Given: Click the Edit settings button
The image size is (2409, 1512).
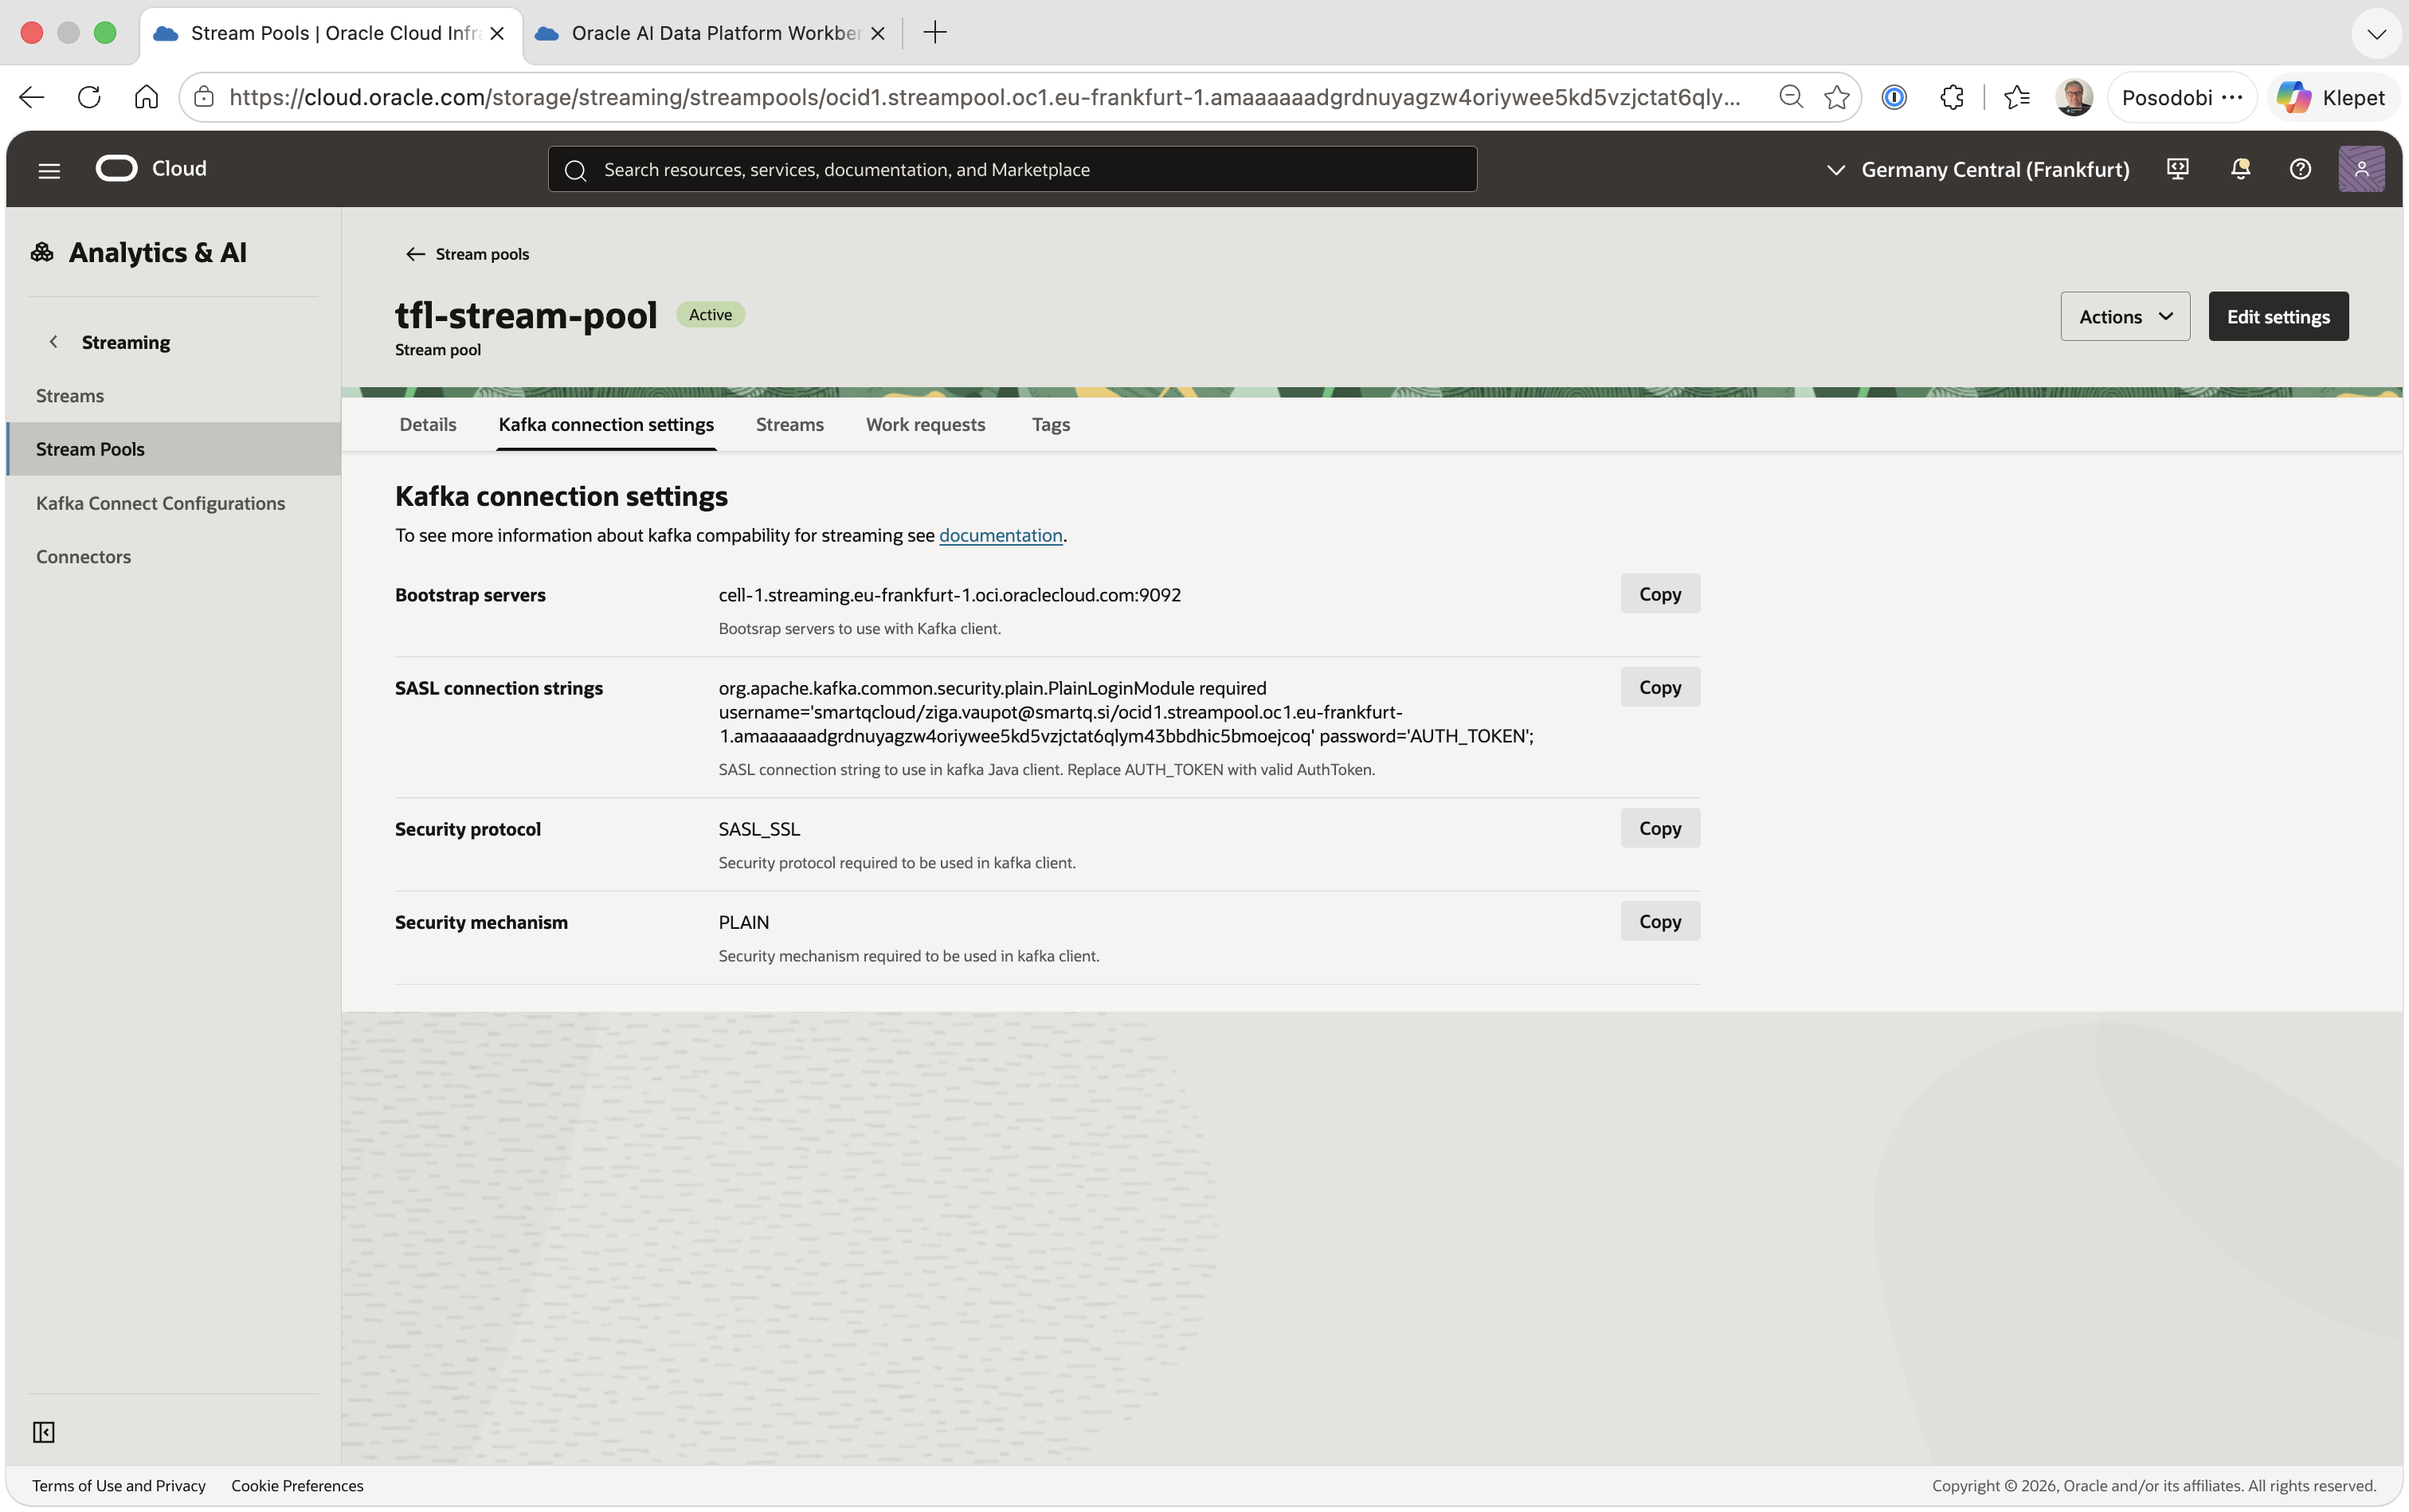Looking at the screenshot, I should [2278, 316].
